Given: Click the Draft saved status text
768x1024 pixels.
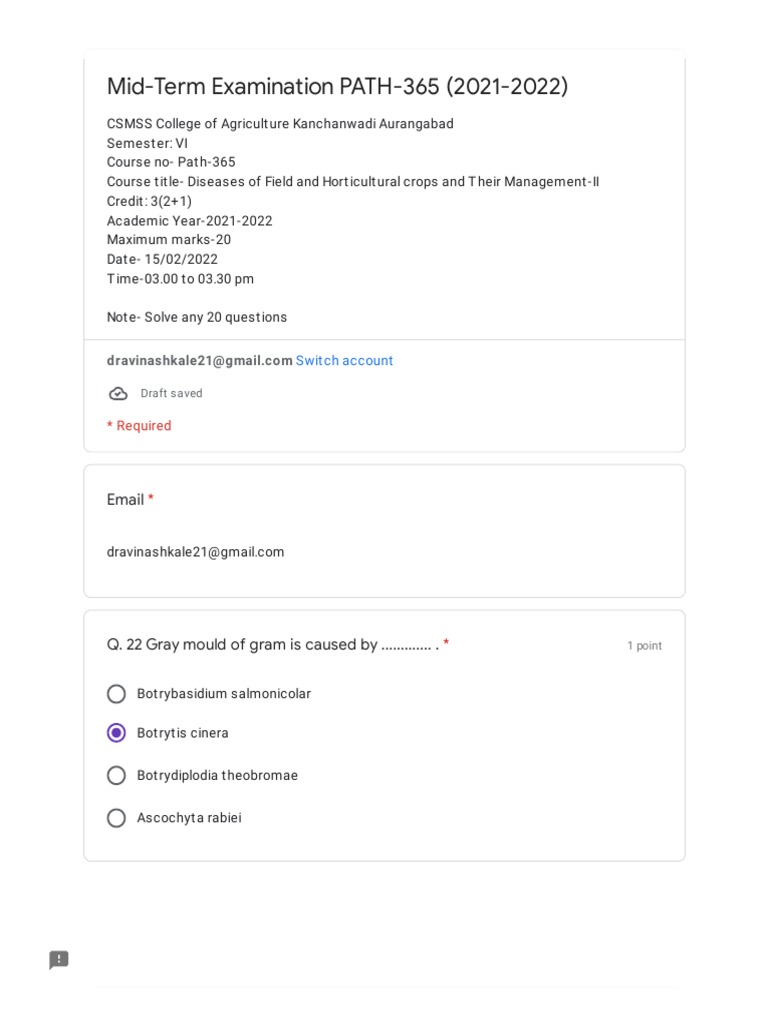Looking at the screenshot, I should pos(171,394).
